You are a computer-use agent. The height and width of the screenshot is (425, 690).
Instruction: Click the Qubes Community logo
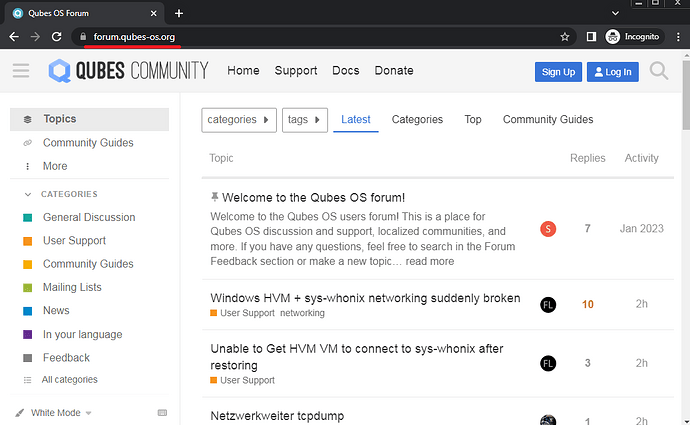coord(128,70)
